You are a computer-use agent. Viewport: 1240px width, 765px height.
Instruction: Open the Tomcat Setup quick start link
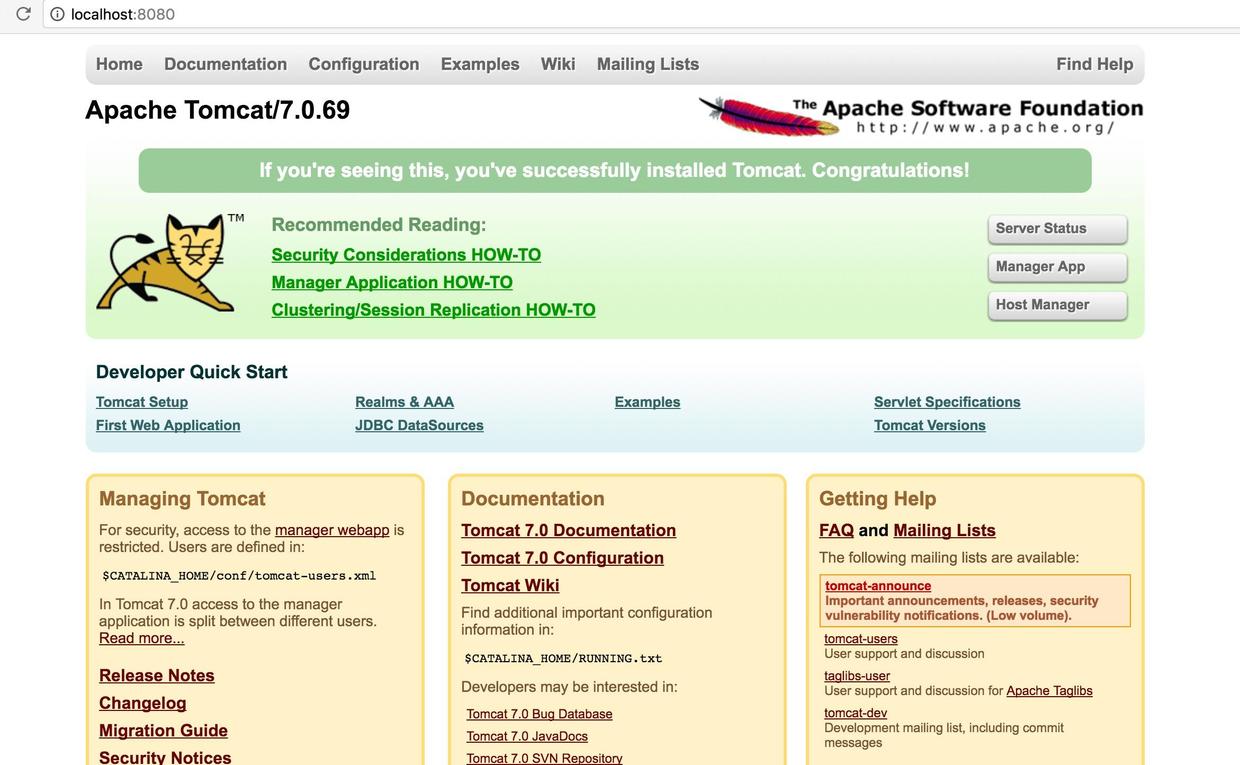click(x=142, y=402)
